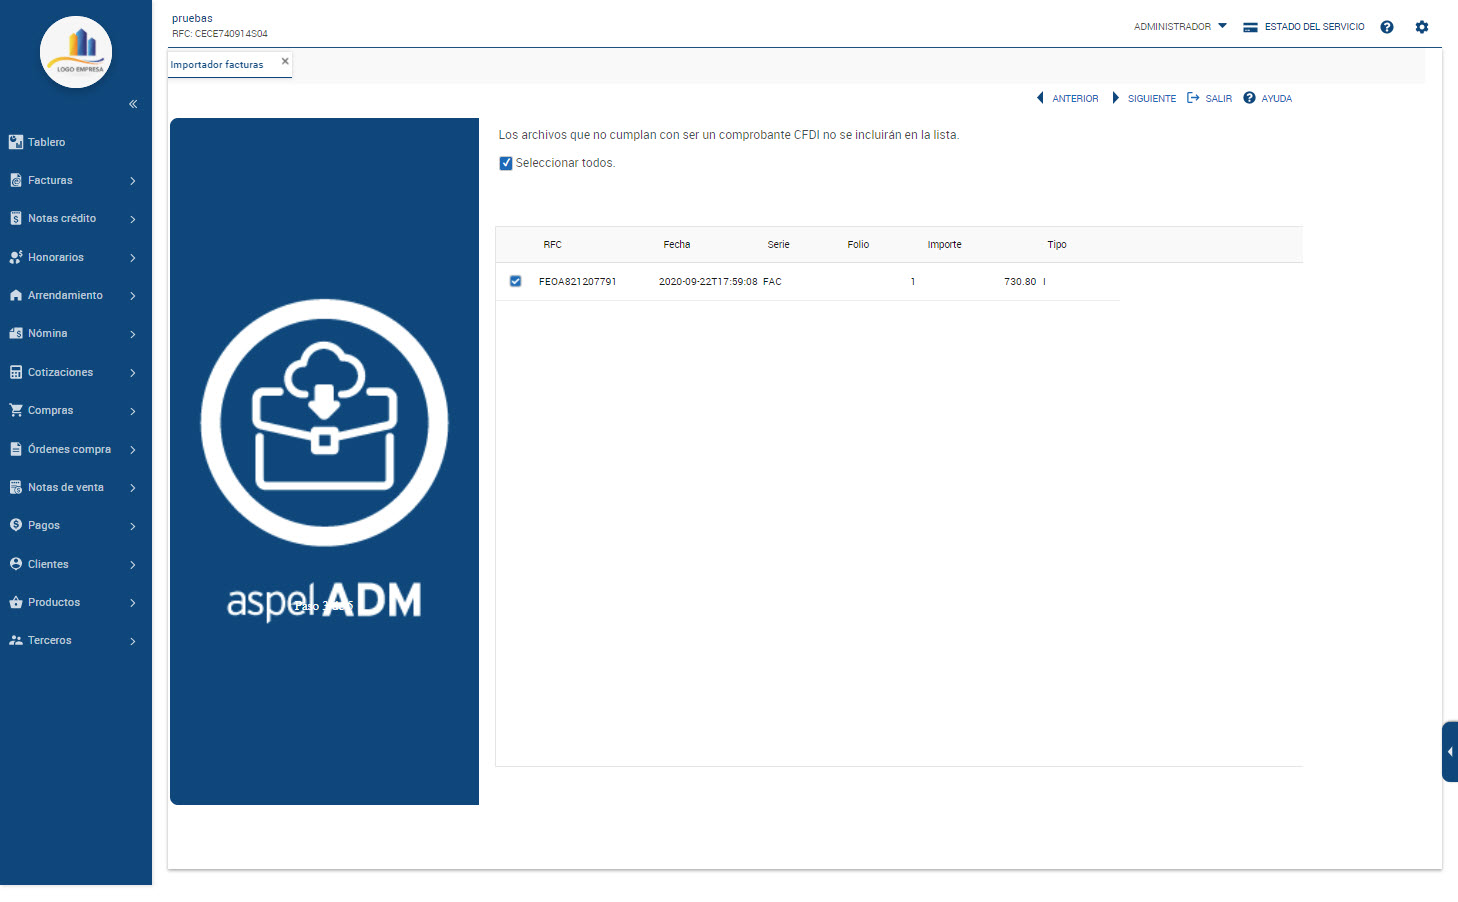Click the help question mark icon in header
Screen dimensions: 1458x902
[1386, 27]
